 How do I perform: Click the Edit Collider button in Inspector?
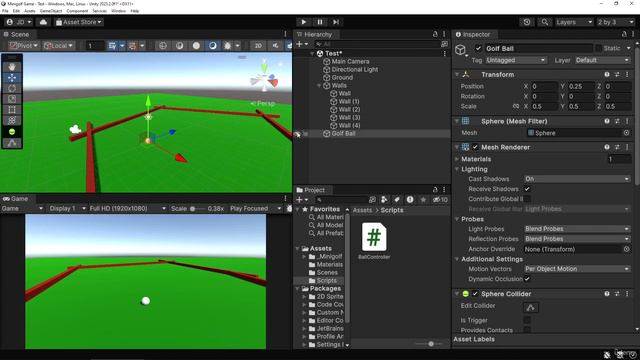pos(531,307)
